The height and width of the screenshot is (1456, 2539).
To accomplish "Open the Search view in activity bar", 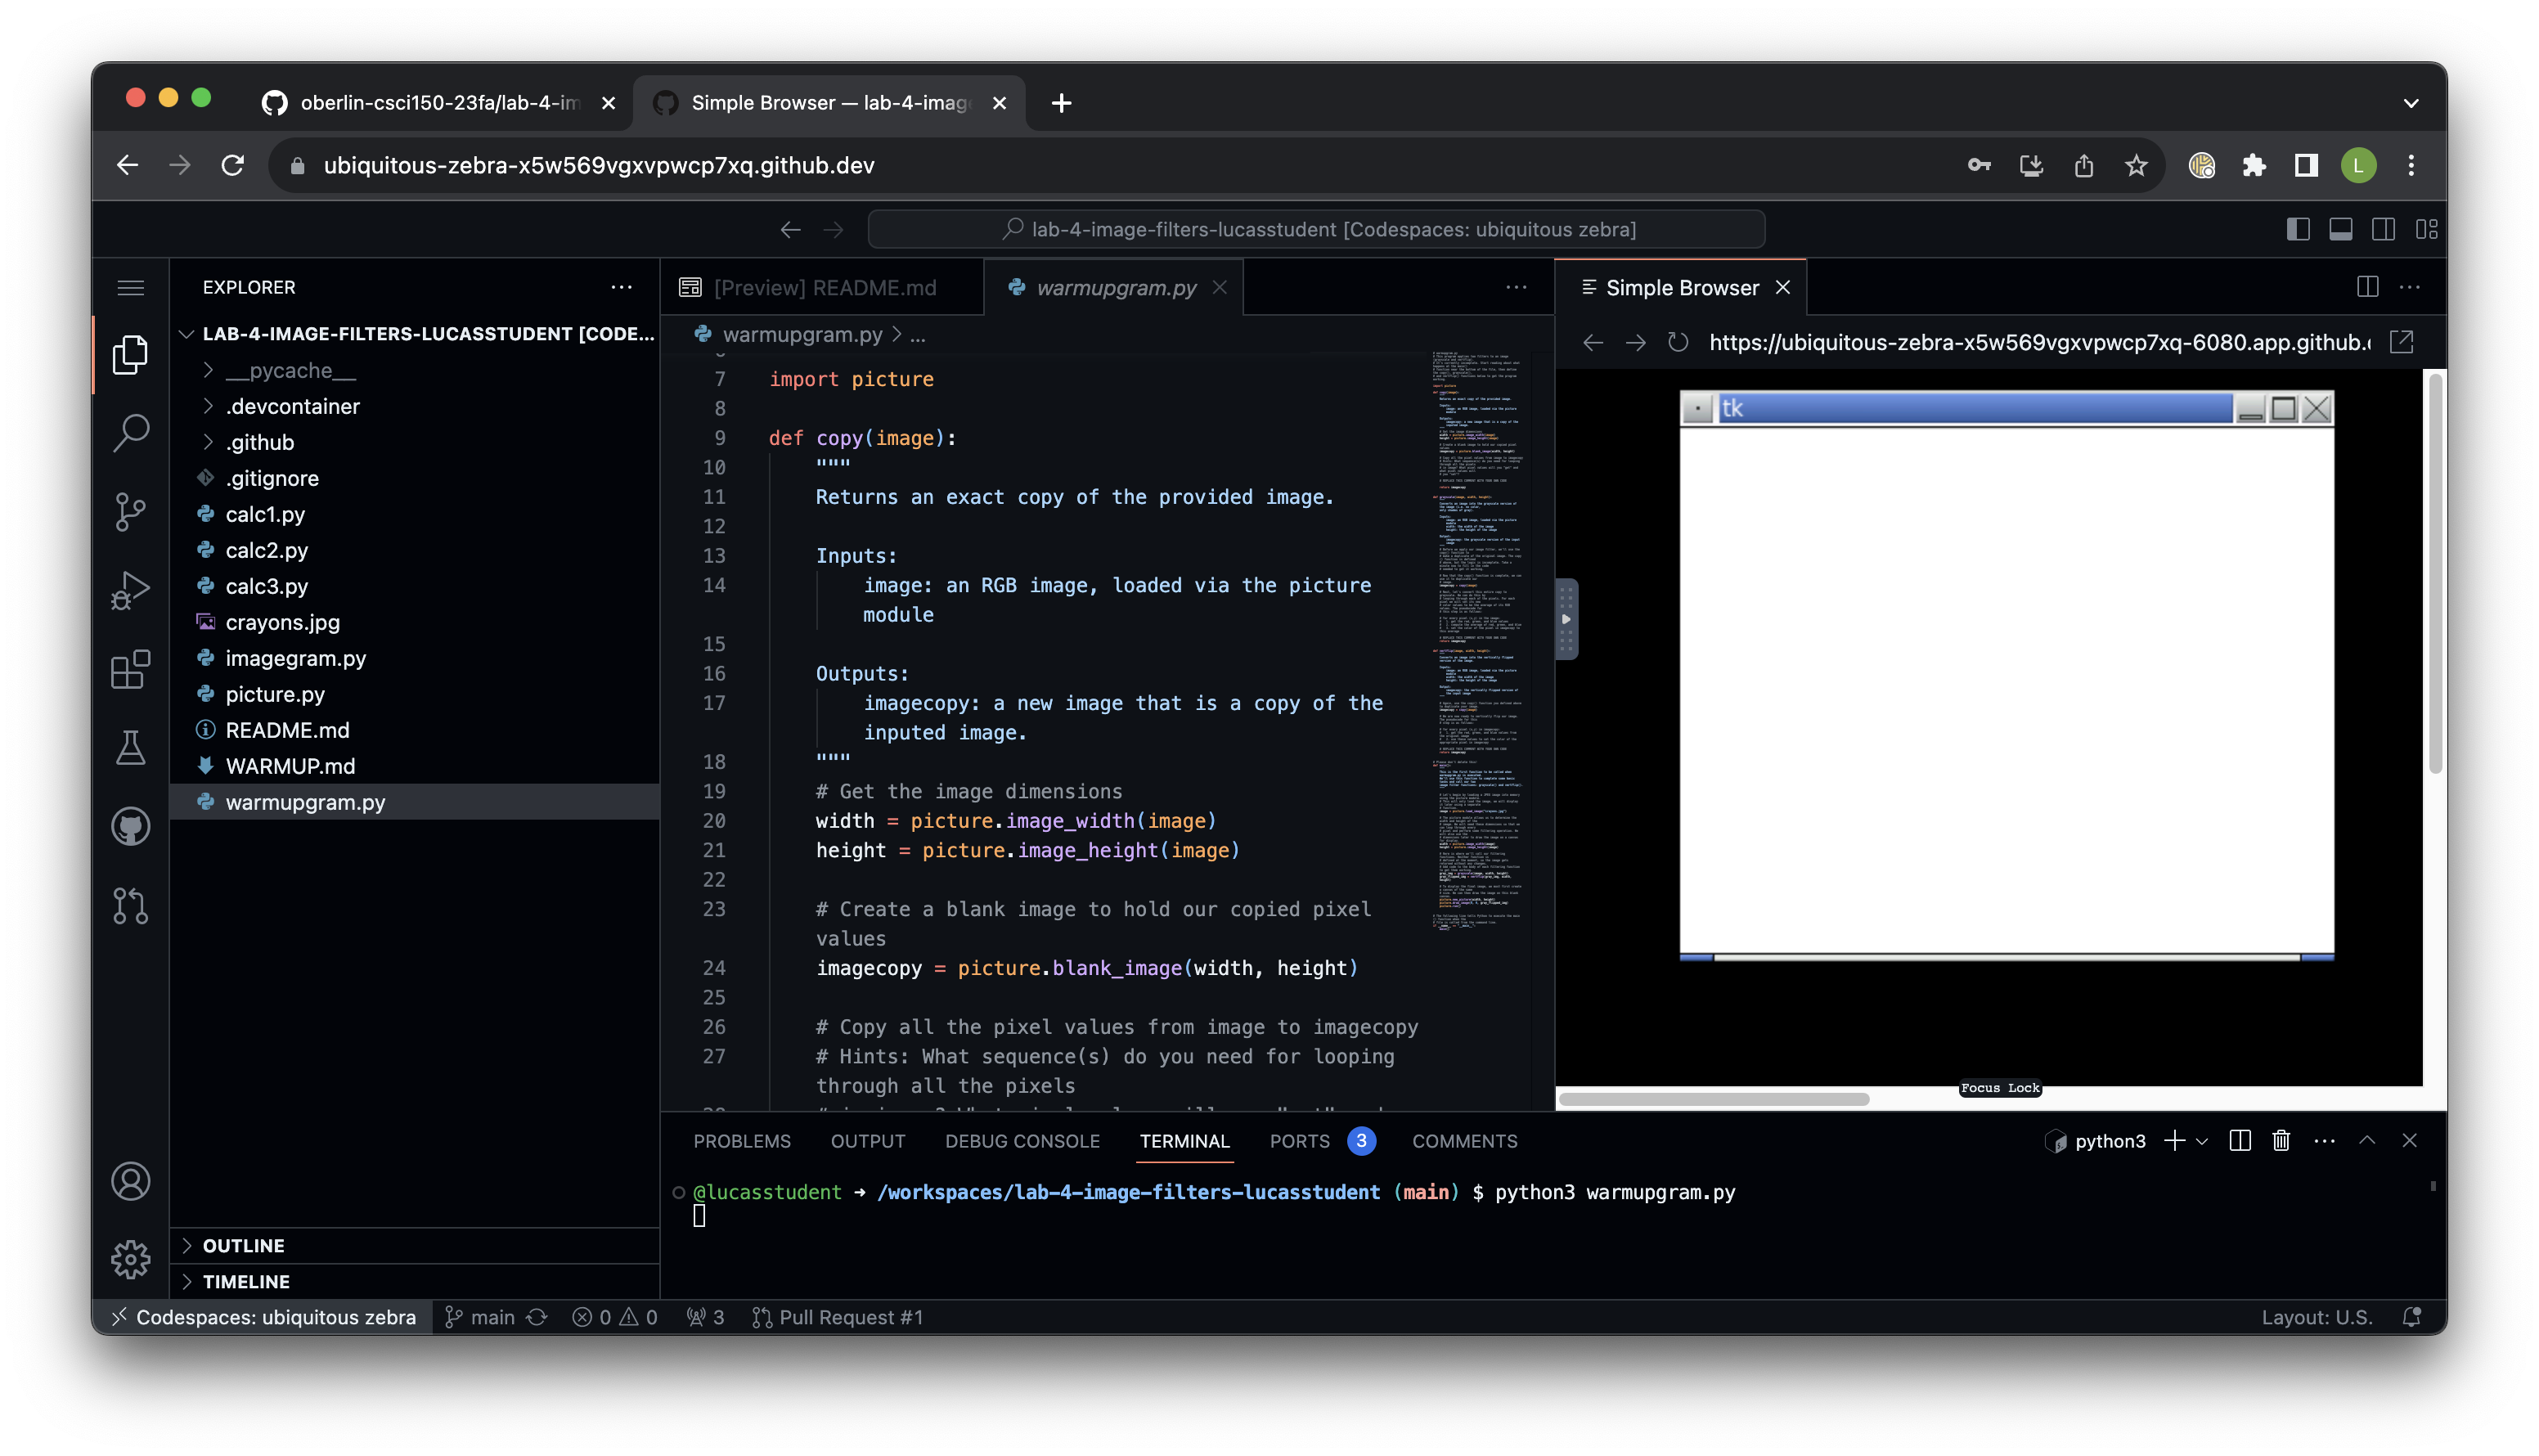I will 130,433.
